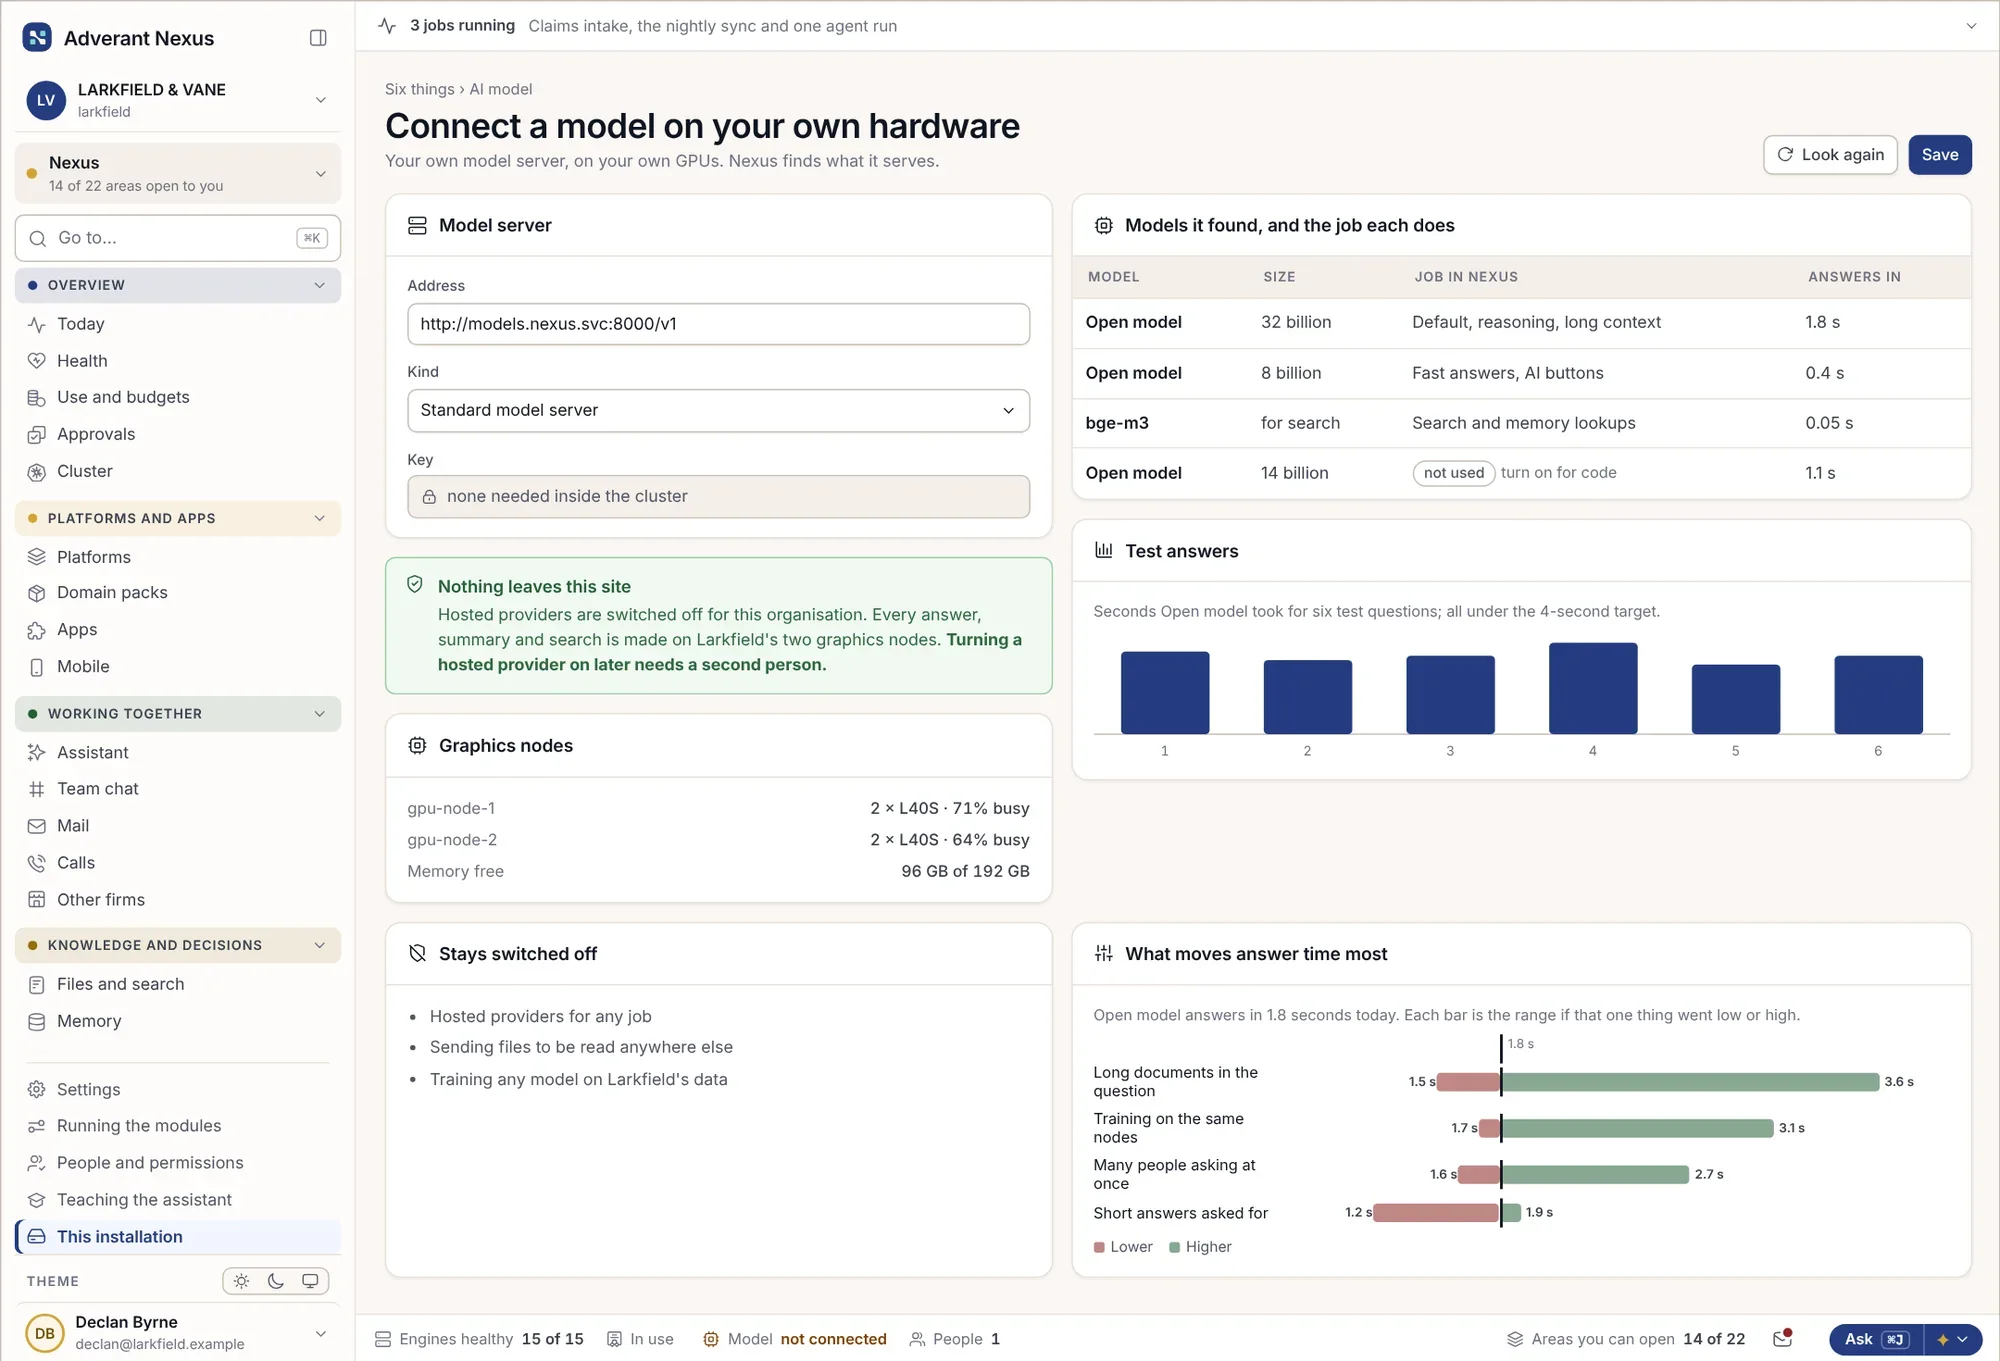Click the fourth test answer bar
This screenshot has height=1361, width=2000.
1593,688
